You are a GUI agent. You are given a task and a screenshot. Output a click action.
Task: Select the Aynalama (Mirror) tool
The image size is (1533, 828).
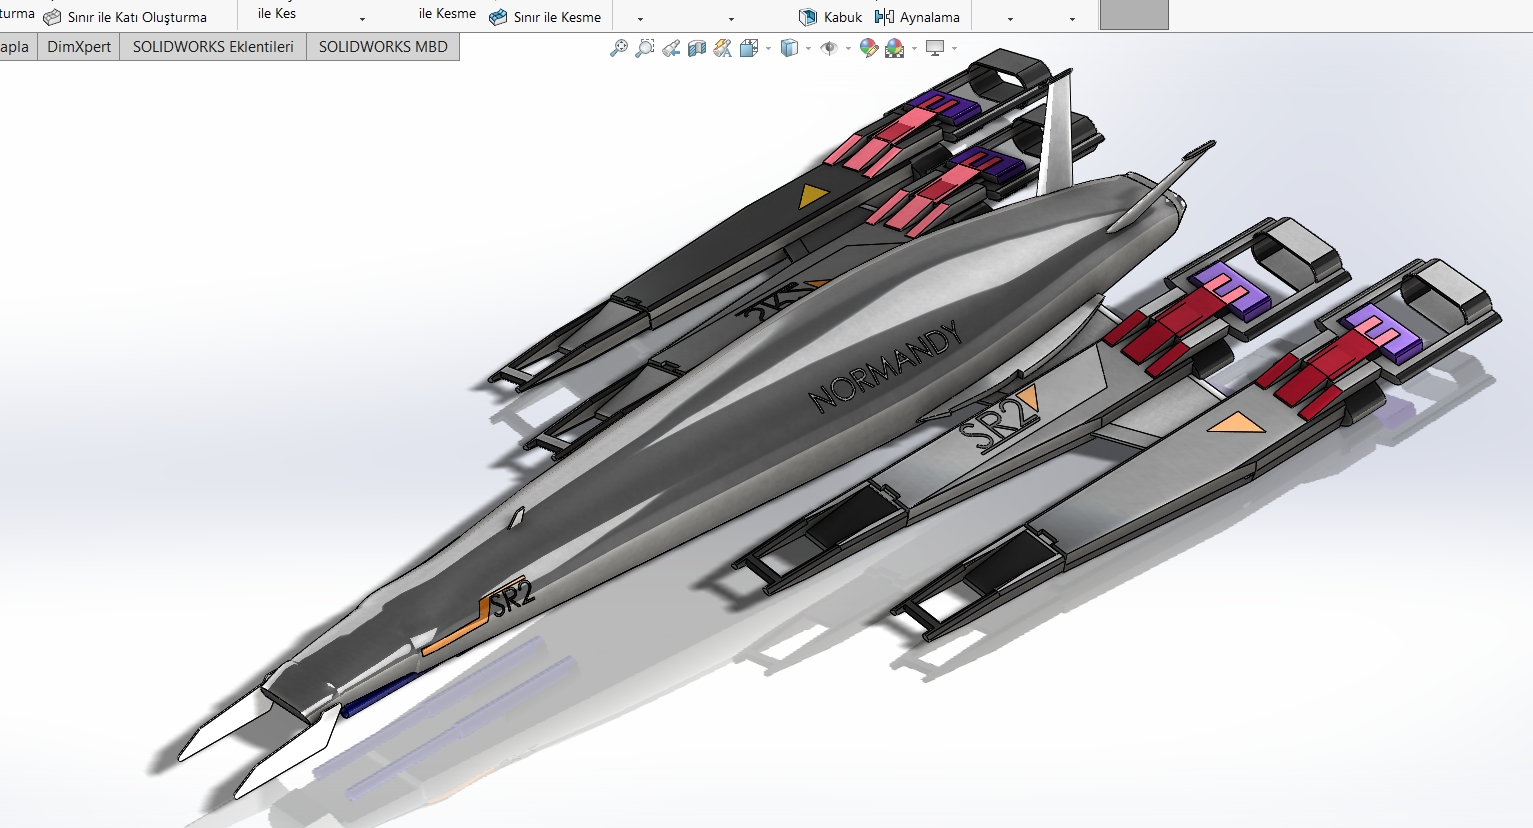coord(917,17)
